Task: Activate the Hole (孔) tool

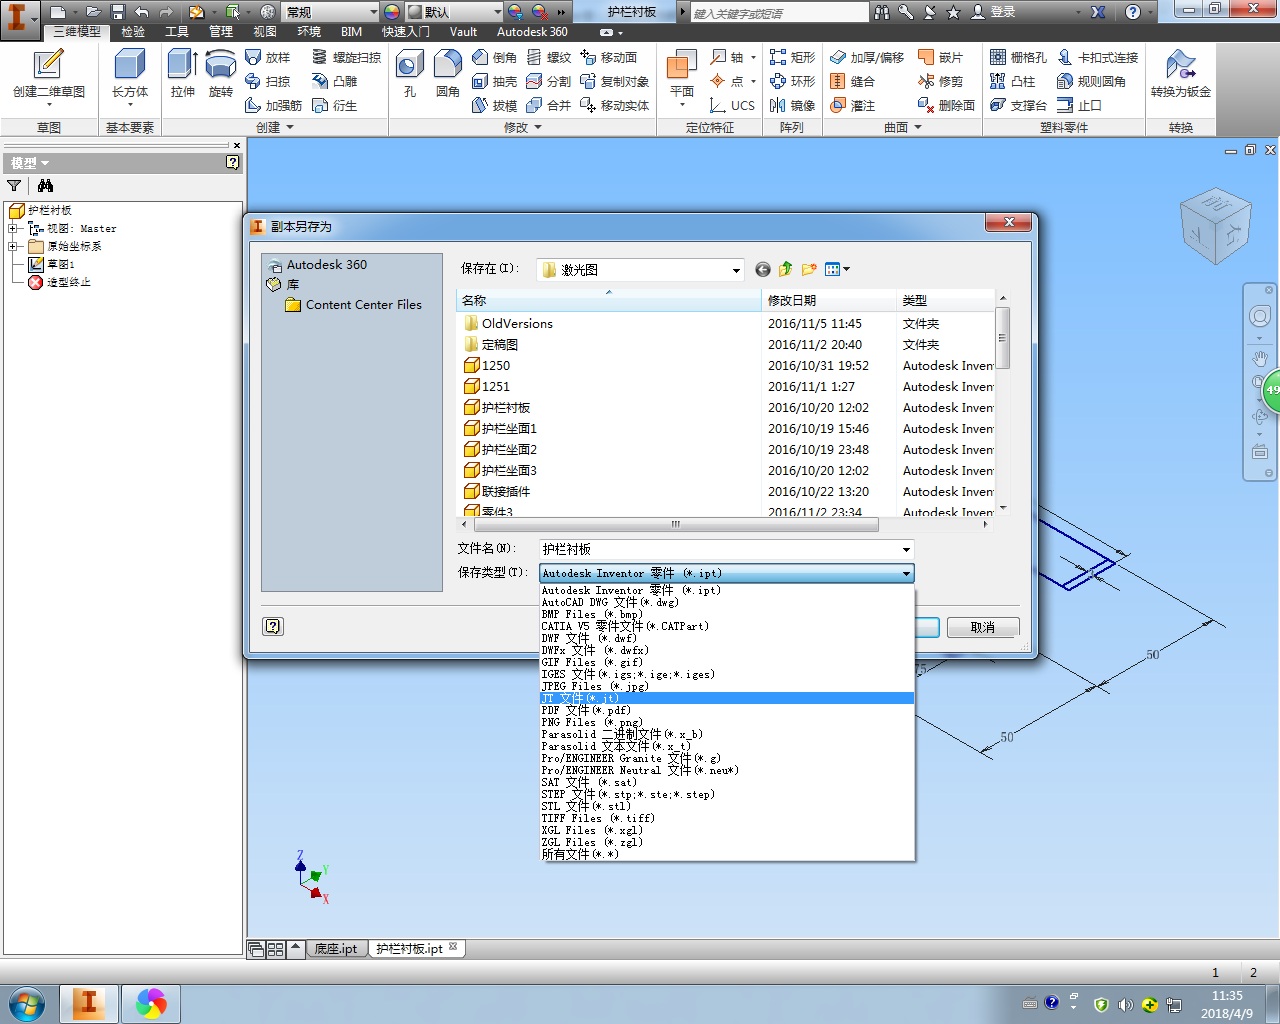Action: (409, 75)
